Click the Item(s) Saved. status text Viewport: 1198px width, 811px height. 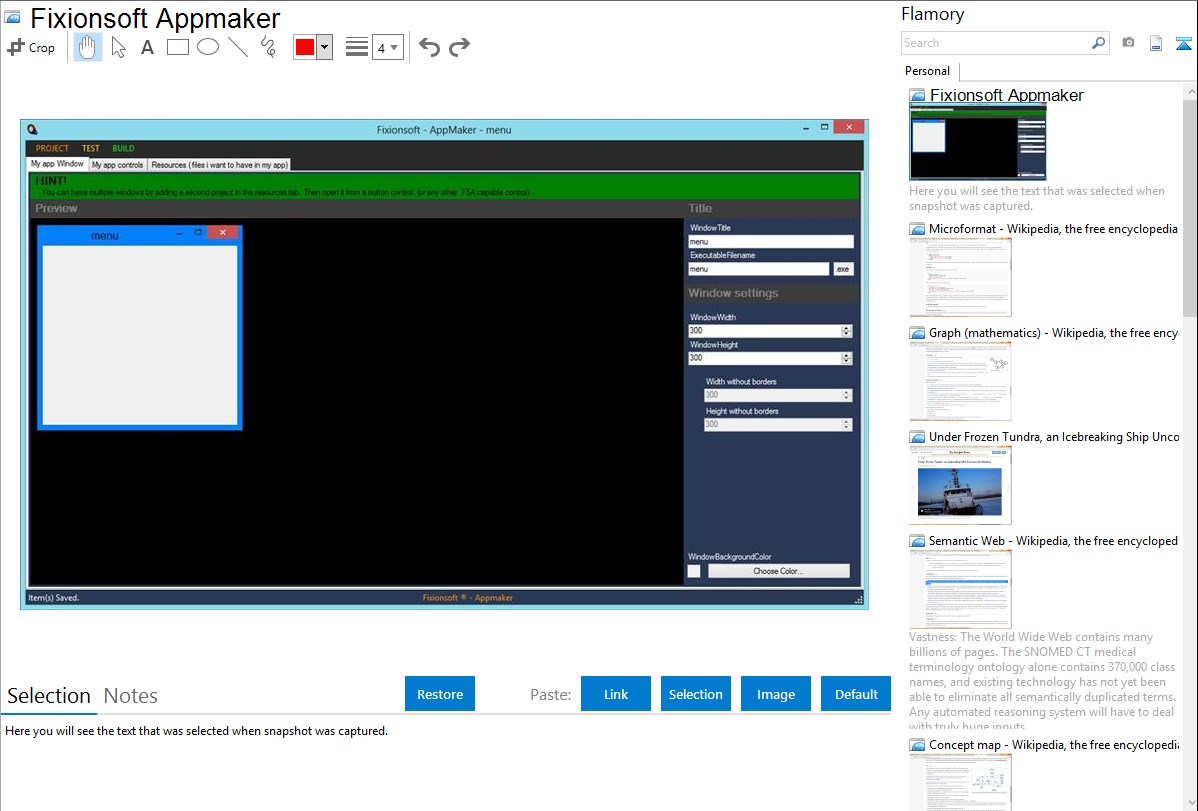53,598
